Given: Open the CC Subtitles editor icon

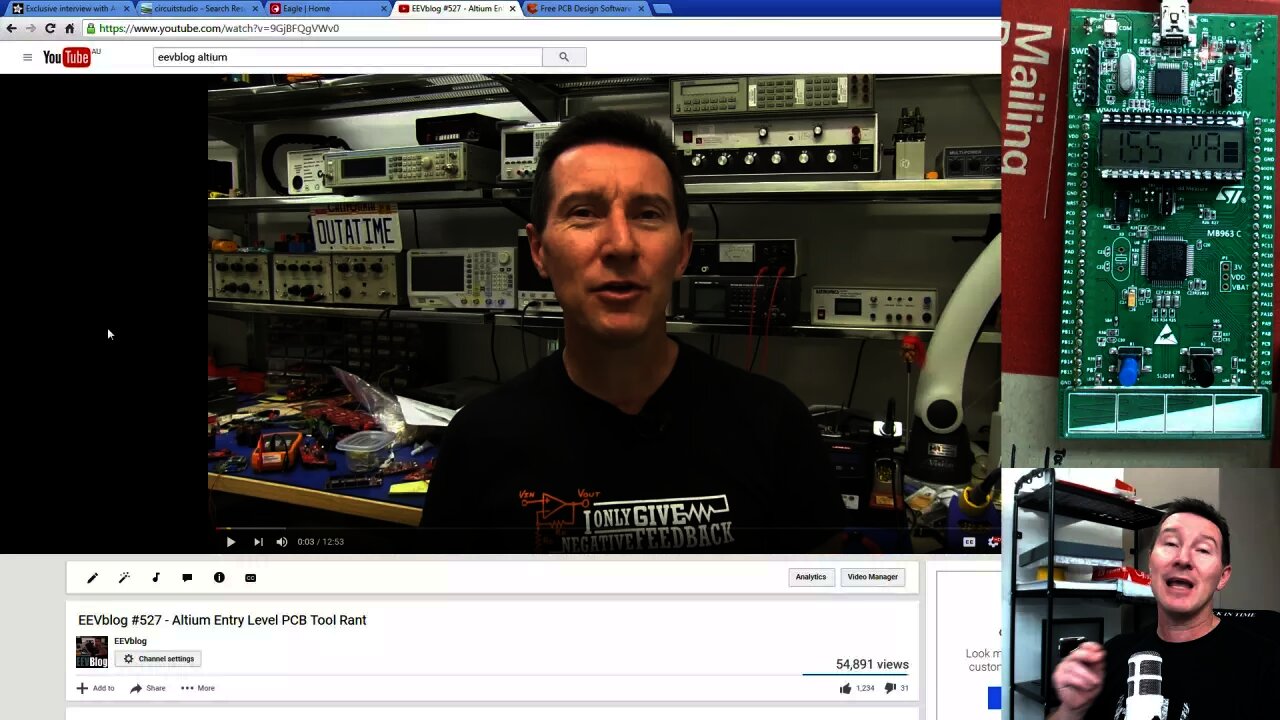Looking at the screenshot, I should pyautogui.click(x=251, y=577).
